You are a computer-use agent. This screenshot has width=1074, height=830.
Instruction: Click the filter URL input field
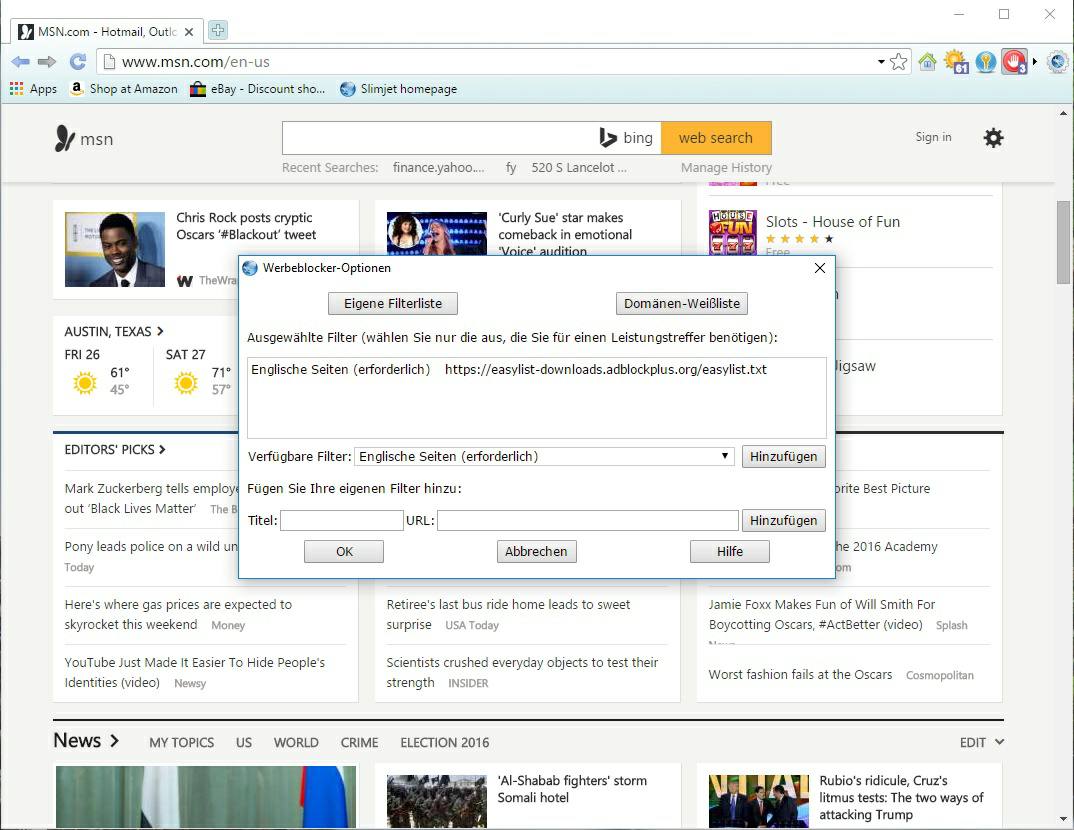[x=587, y=520]
